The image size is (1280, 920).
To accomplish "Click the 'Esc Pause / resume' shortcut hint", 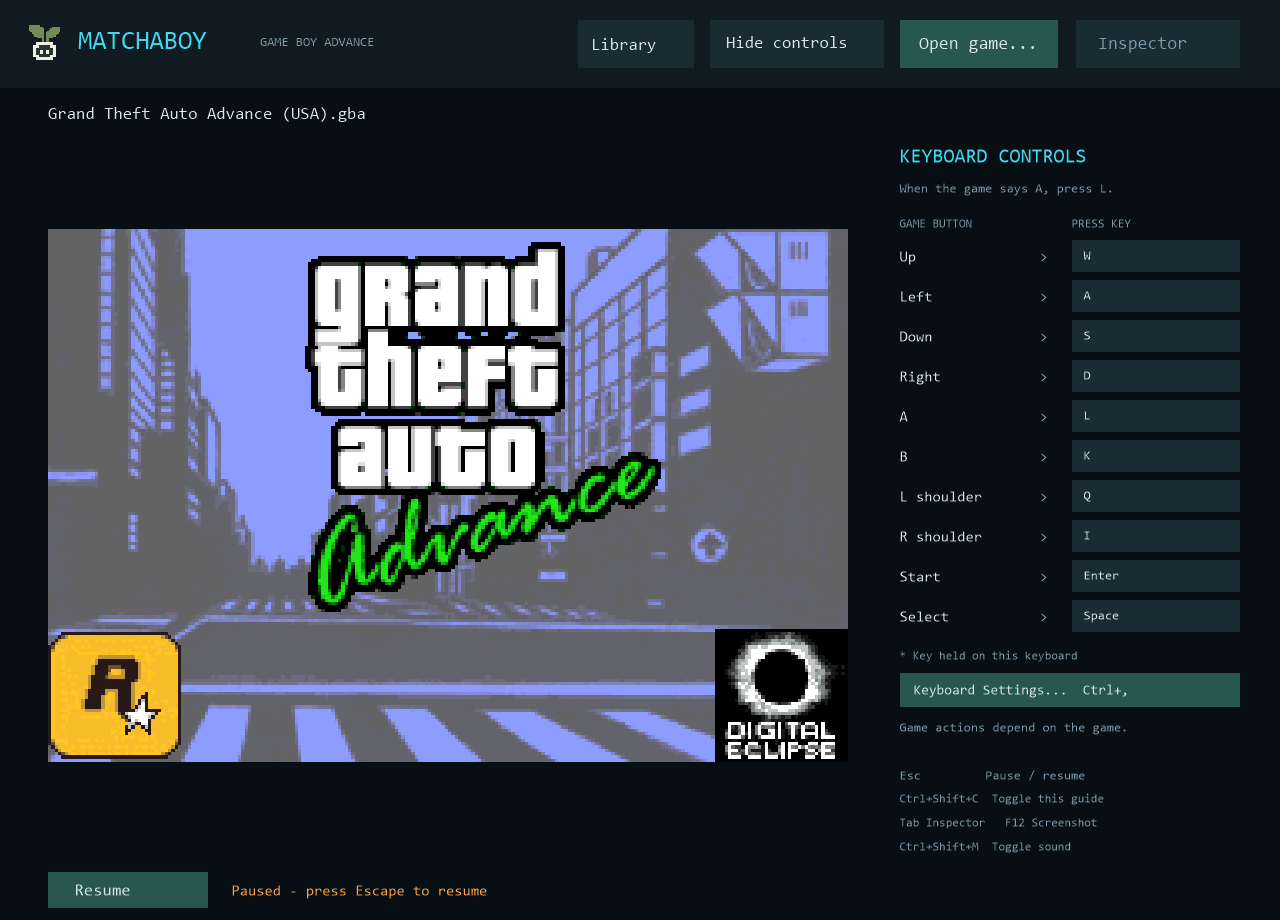I will click(x=992, y=775).
